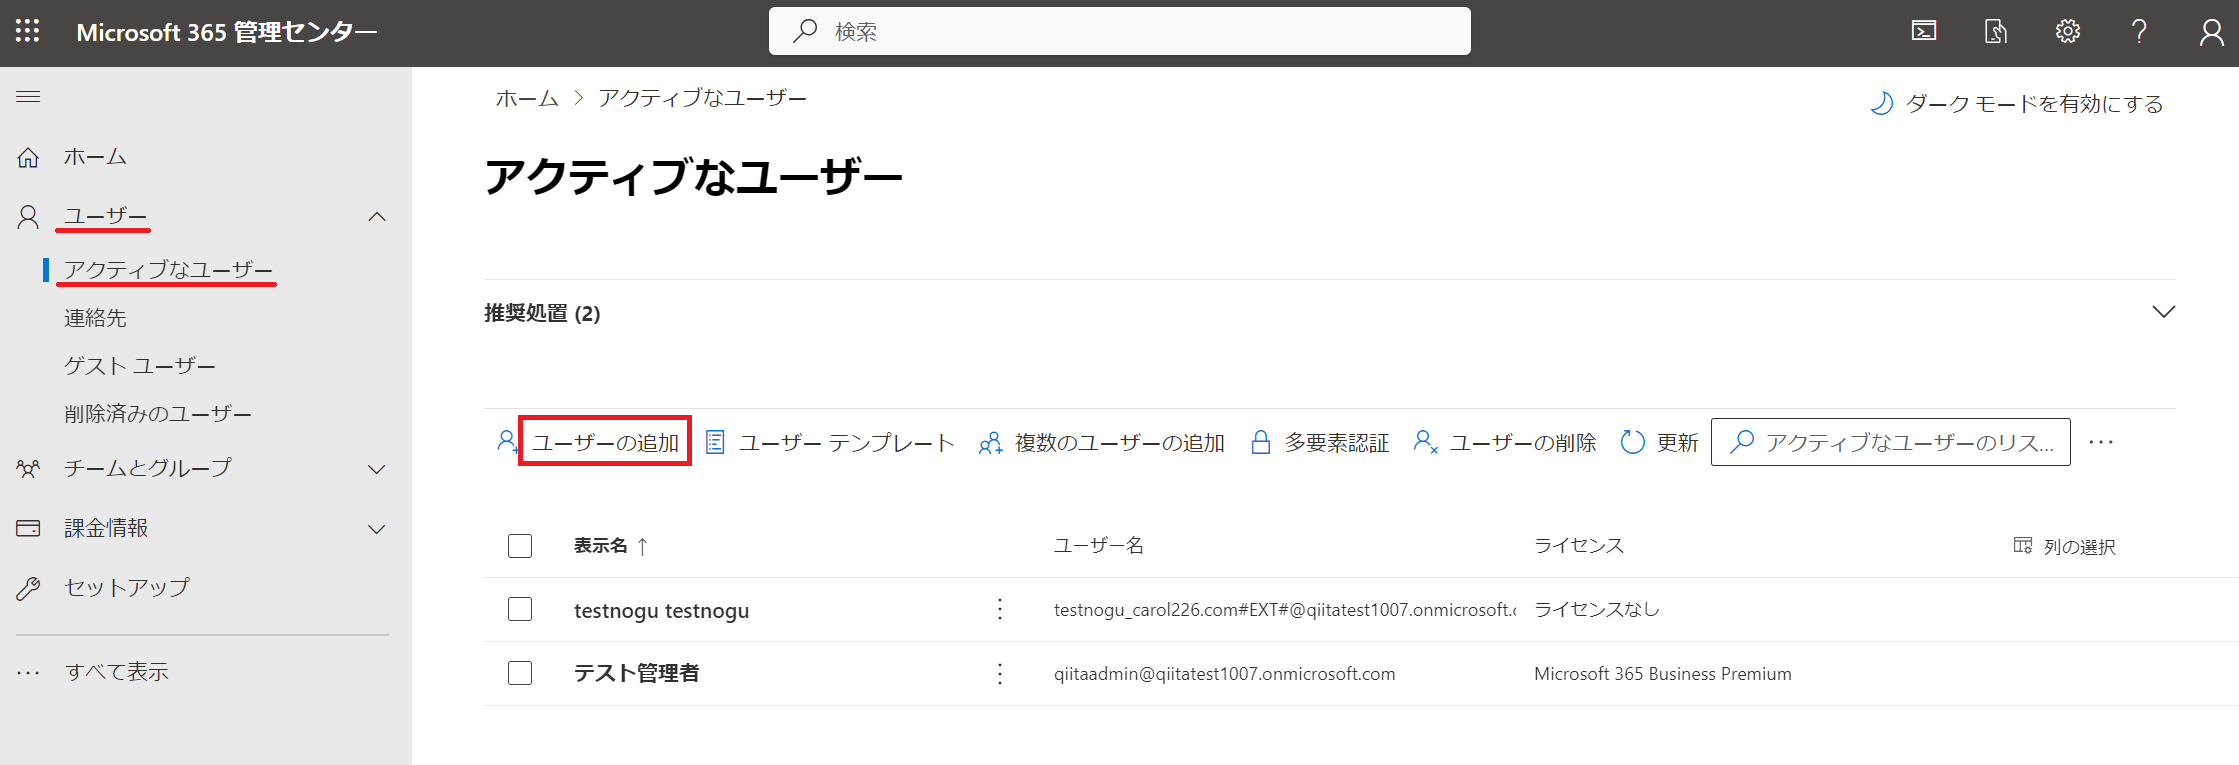The width and height of the screenshot is (2239, 765).
Task: Open ゲスト ユーザー in sidebar
Action: (x=140, y=366)
